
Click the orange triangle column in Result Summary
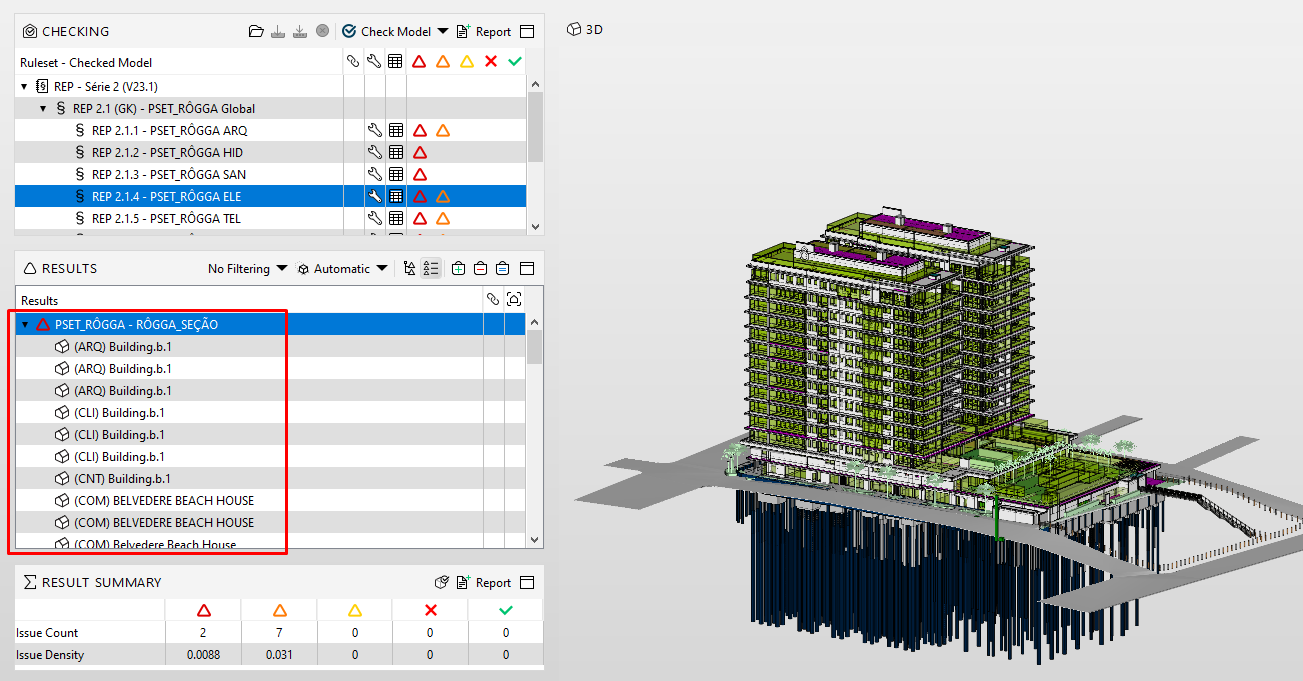click(279, 610)
